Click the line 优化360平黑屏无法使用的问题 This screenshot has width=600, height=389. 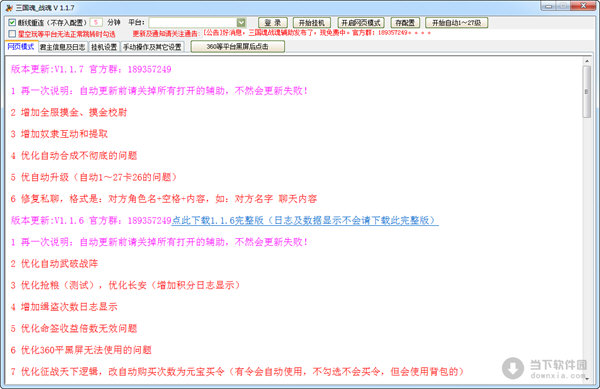pyautogui.click(x=81, y=350)
